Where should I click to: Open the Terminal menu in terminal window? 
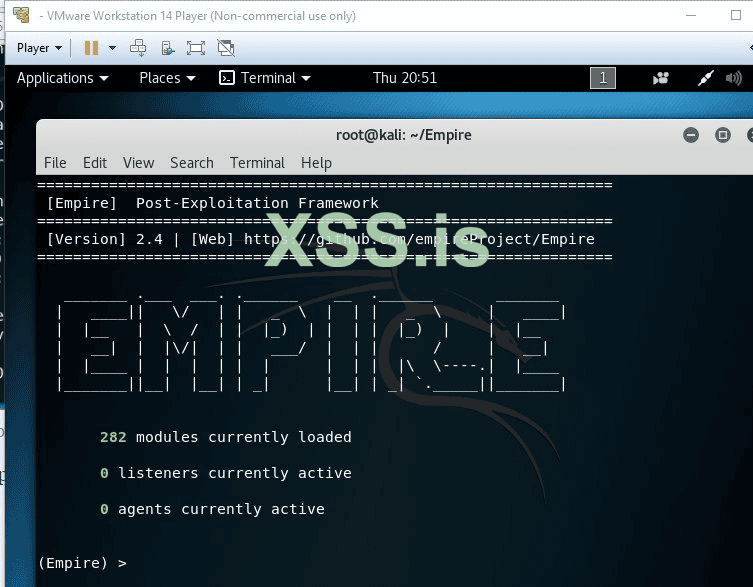257,163
